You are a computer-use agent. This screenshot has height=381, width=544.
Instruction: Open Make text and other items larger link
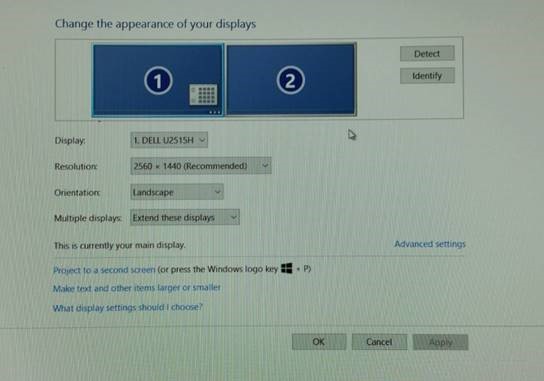tap(137, 288)
